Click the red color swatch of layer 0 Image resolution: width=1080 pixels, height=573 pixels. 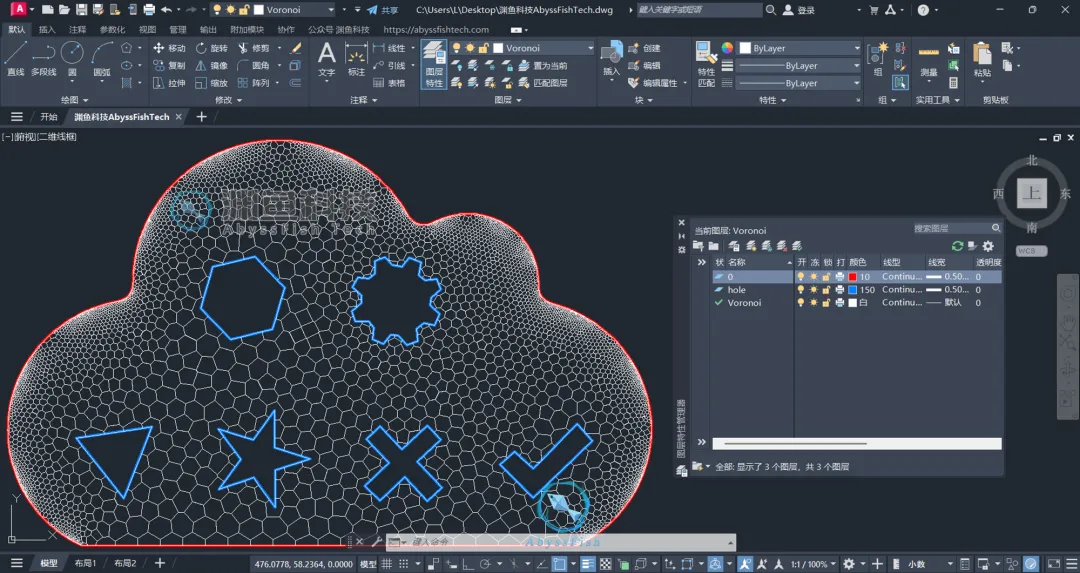point(852,277)
